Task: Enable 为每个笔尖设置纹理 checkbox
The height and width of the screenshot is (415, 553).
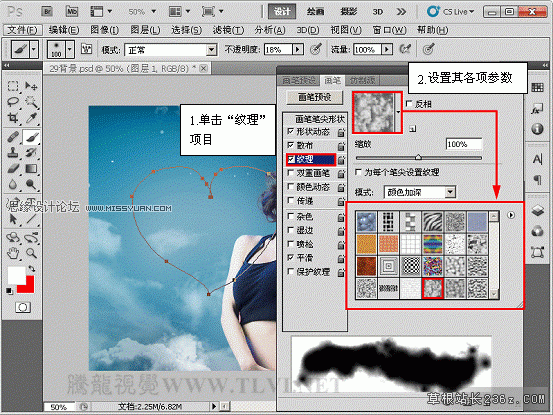Action: pos(358,172)
